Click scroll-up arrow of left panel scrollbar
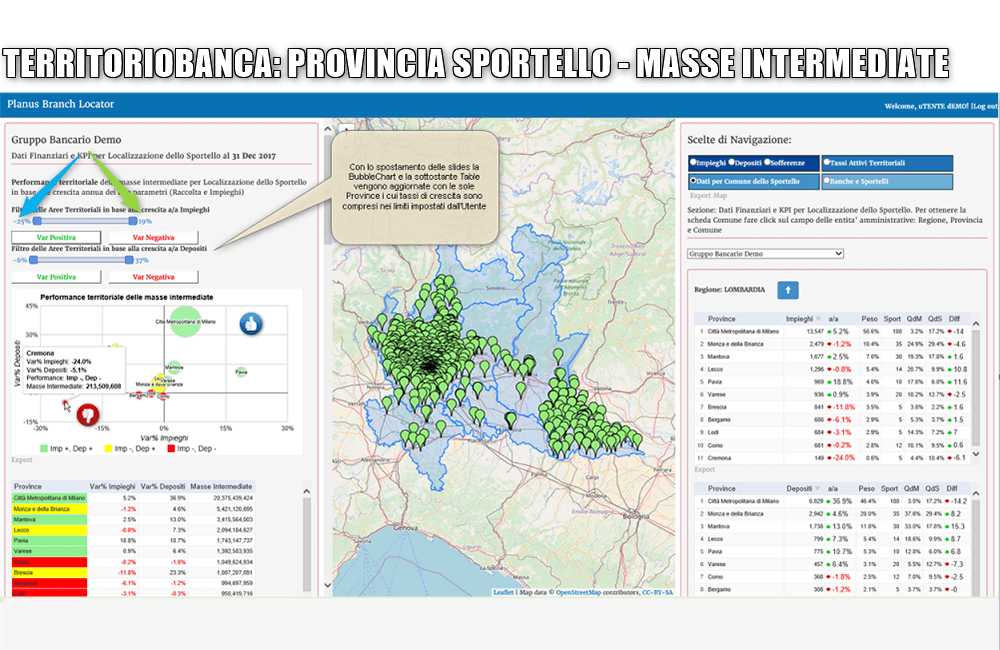1000x650 pixels. click(x=328, y=129)
